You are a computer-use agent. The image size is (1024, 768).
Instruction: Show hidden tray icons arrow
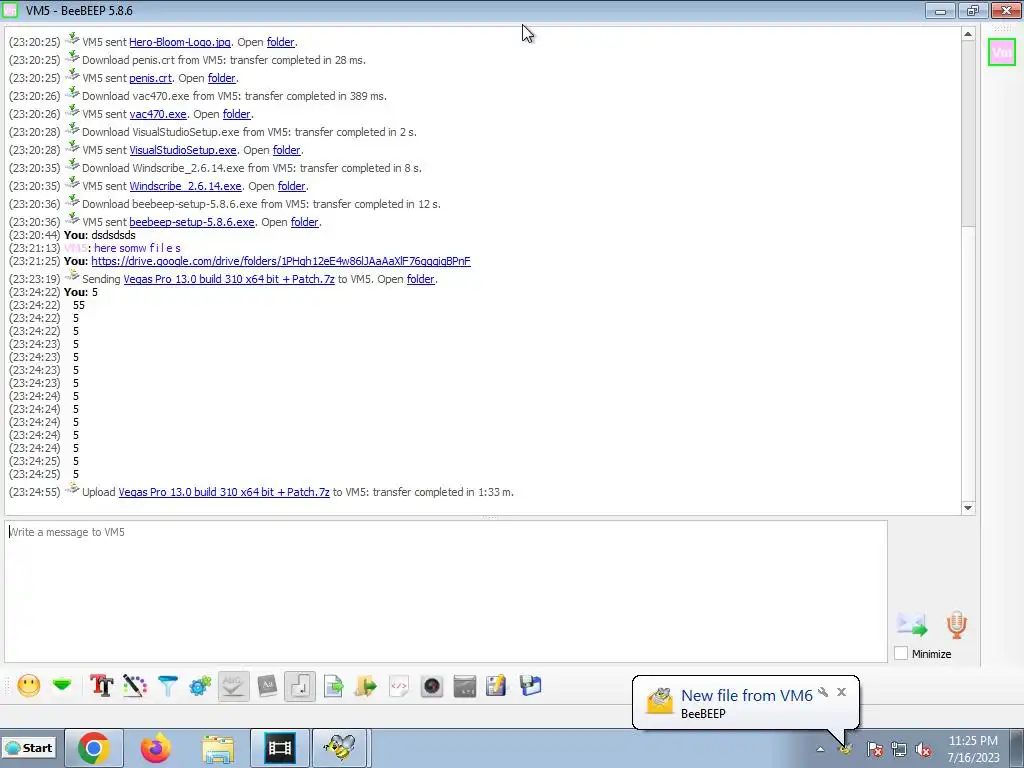click(x=820, y=749)
